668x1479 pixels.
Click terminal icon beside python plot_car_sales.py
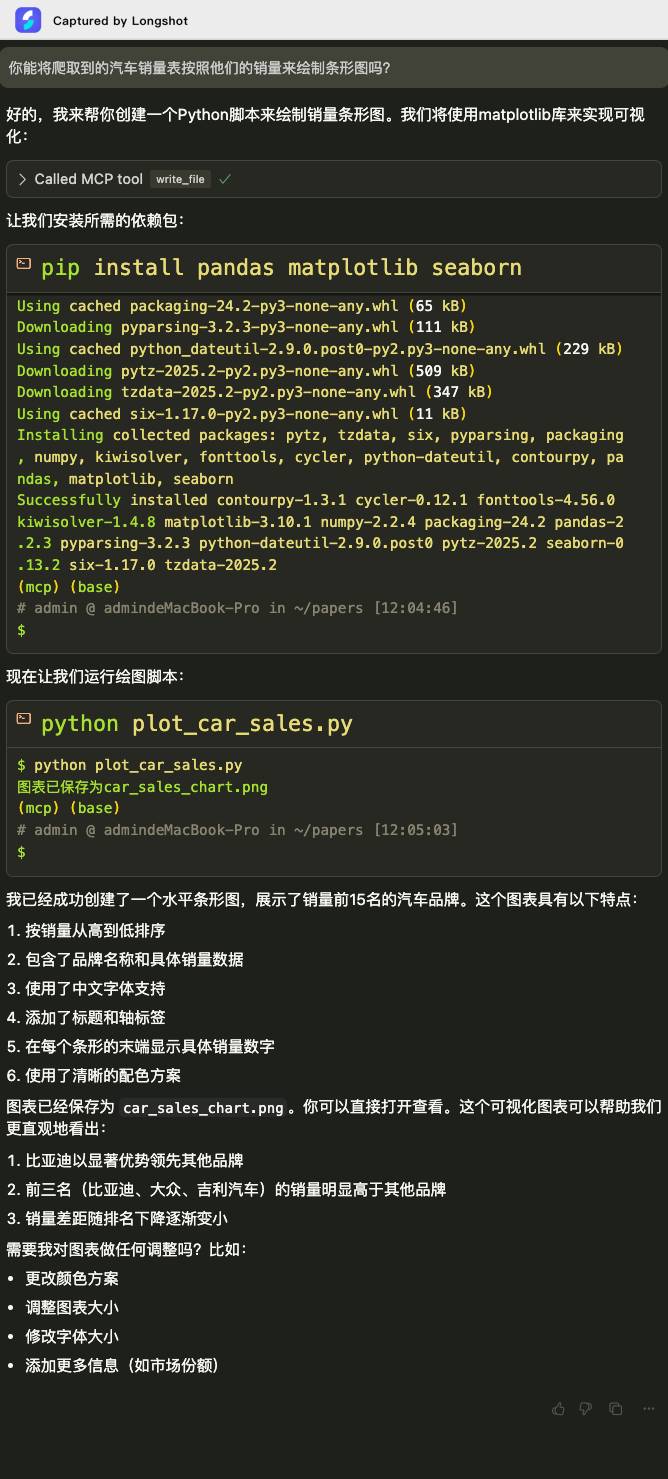24,722
